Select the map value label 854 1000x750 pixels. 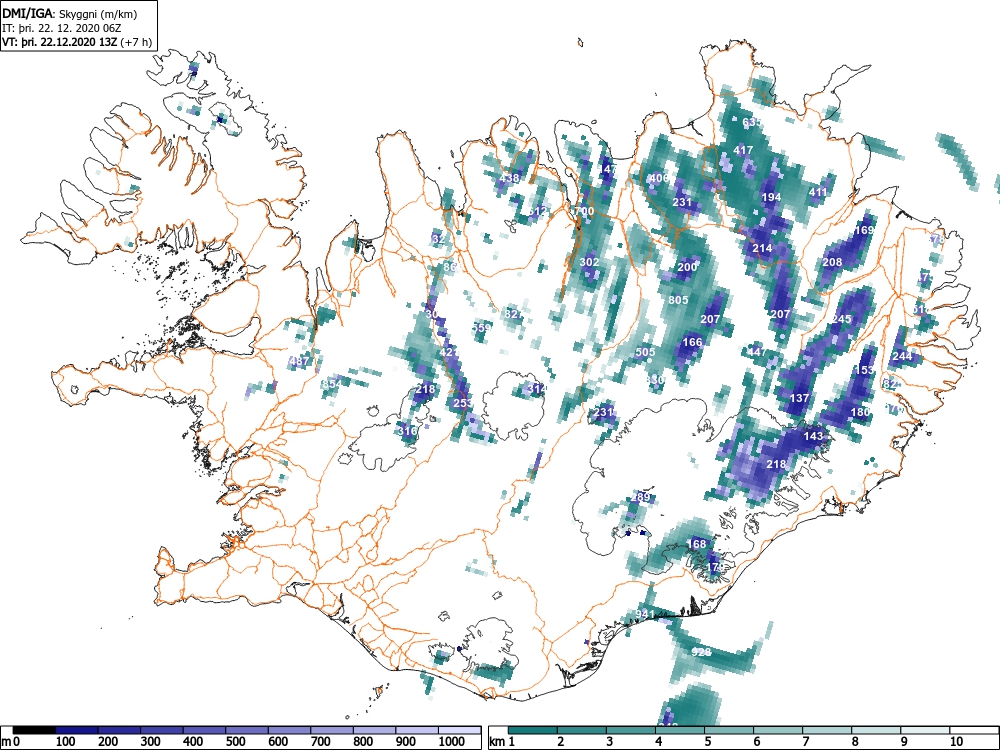coord(332,384)
